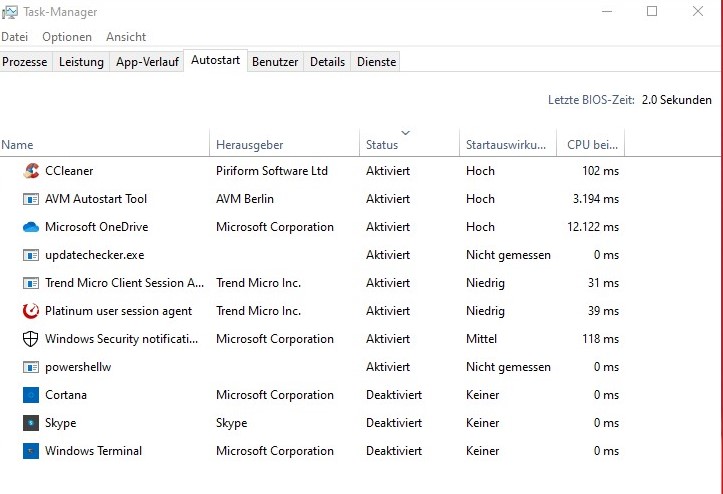Viewport: 723px width, 494px height.
Task: Open the Datei menu
Action: (15, 37)
